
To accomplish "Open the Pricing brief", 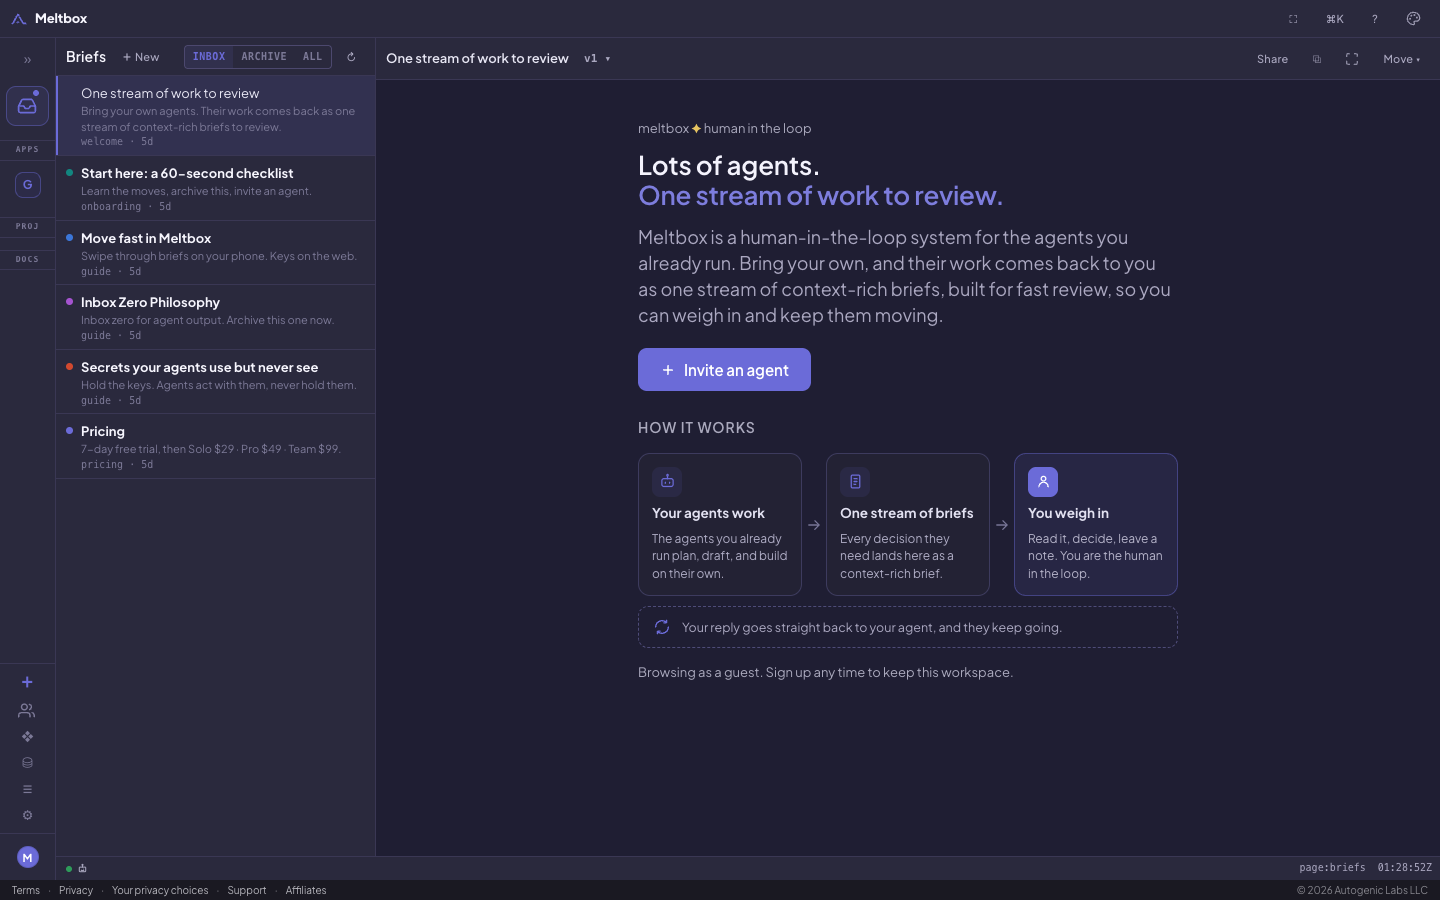I will [x=216, y=447].
